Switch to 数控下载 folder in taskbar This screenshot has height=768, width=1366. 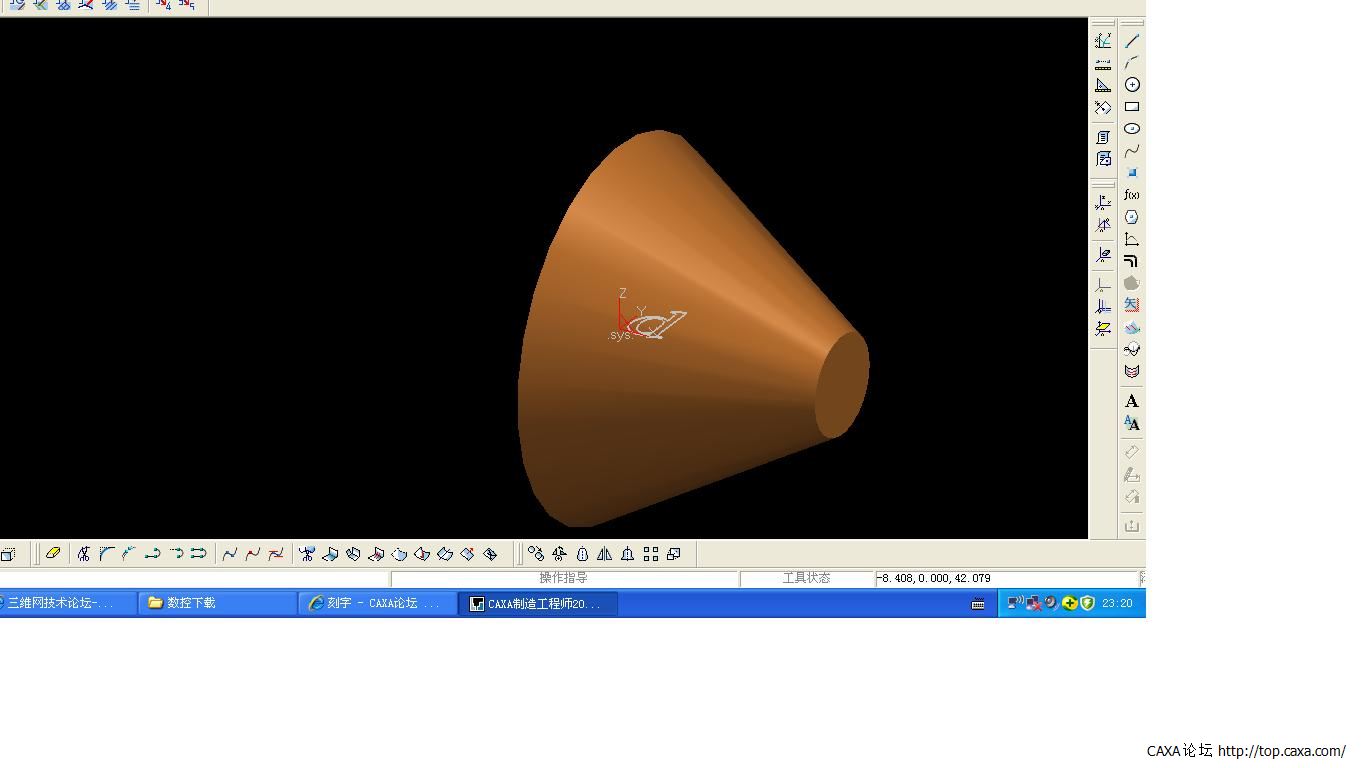point(218,603)
